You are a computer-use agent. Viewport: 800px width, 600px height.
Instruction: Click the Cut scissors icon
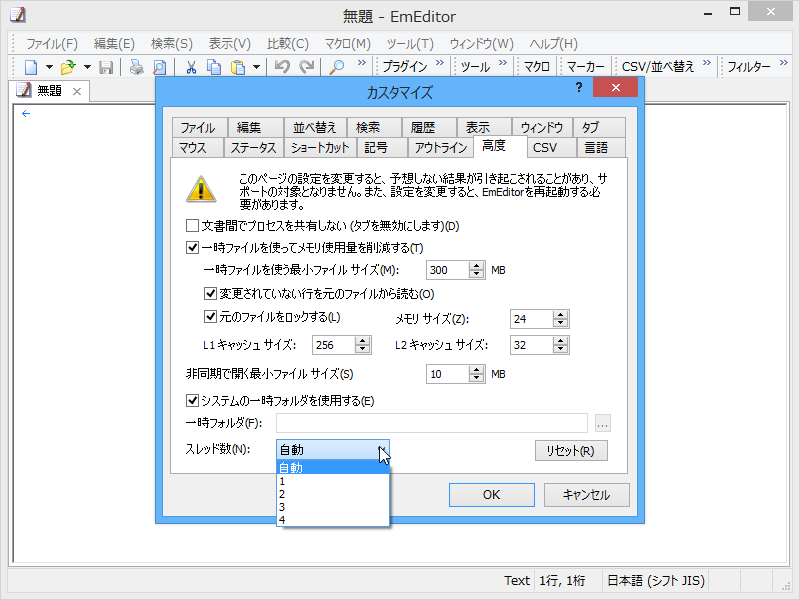(x=191, y=67)
